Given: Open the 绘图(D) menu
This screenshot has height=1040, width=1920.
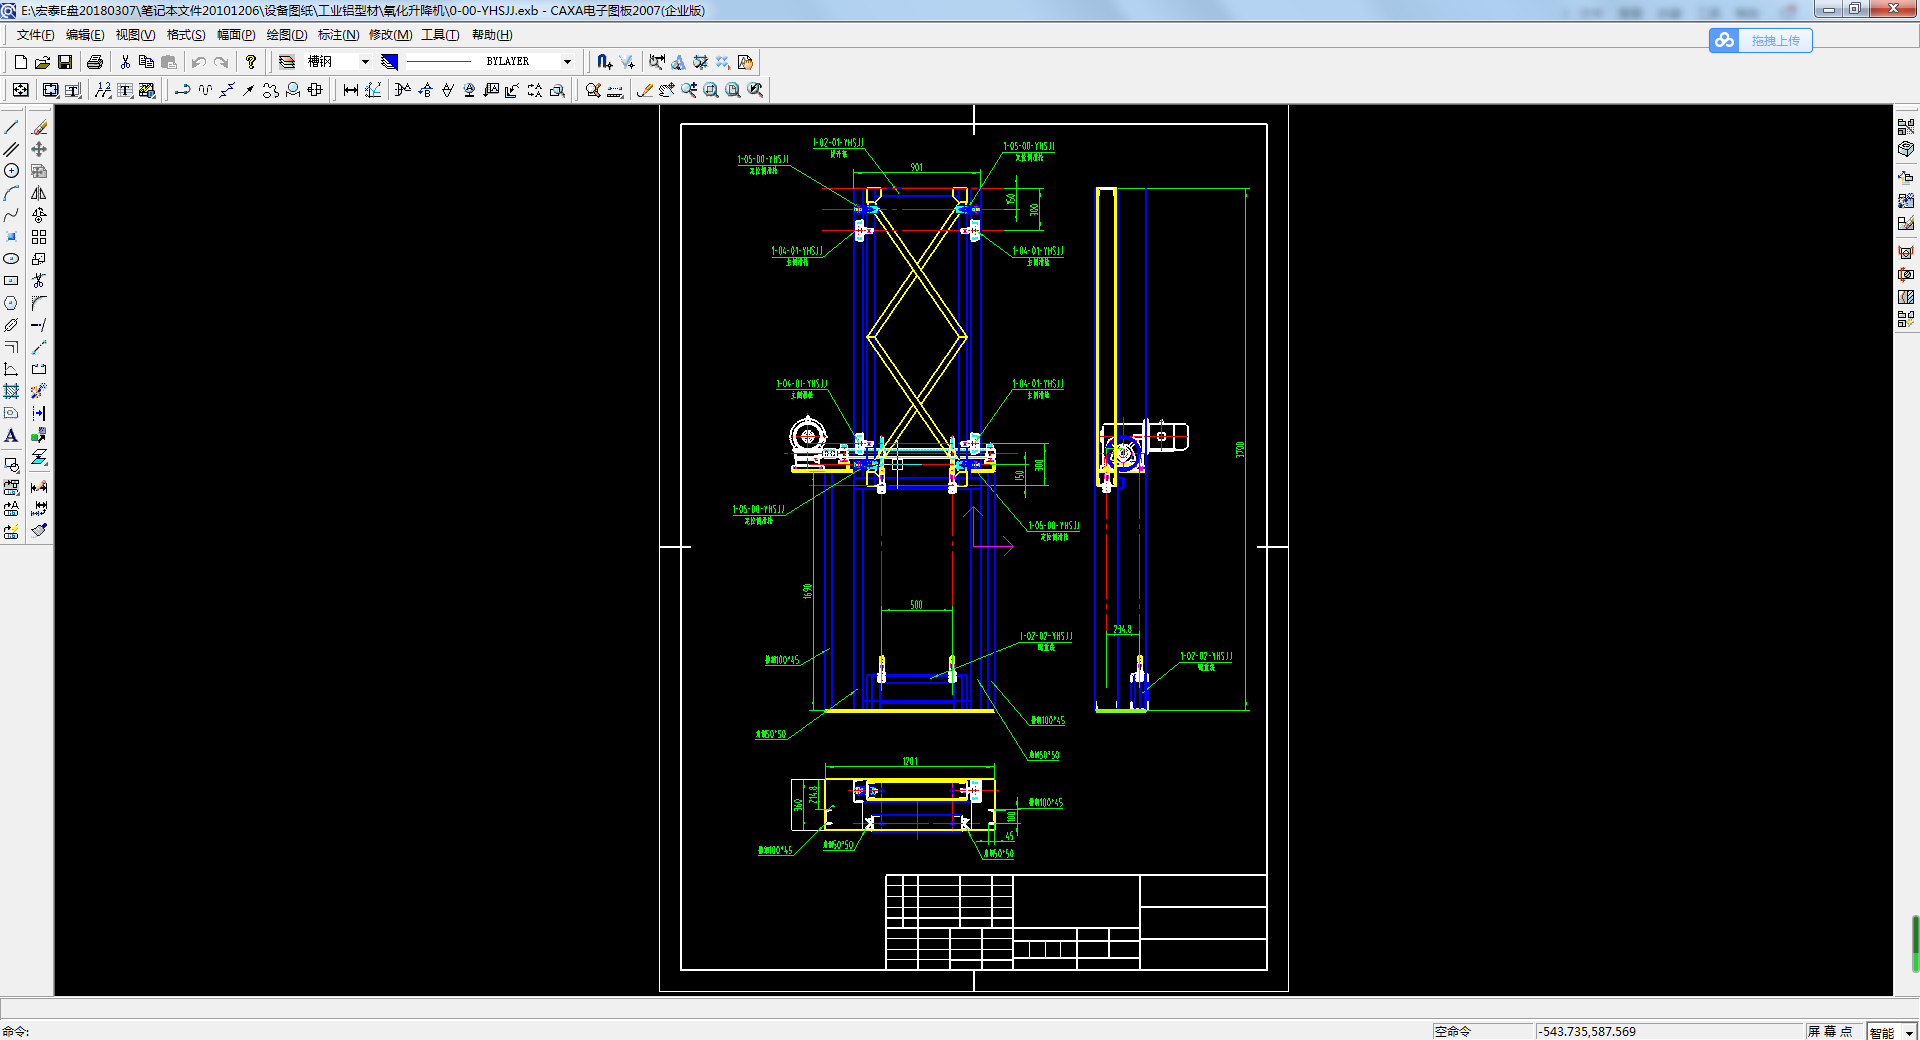Looking at the screenshot, I should [287, 35].
